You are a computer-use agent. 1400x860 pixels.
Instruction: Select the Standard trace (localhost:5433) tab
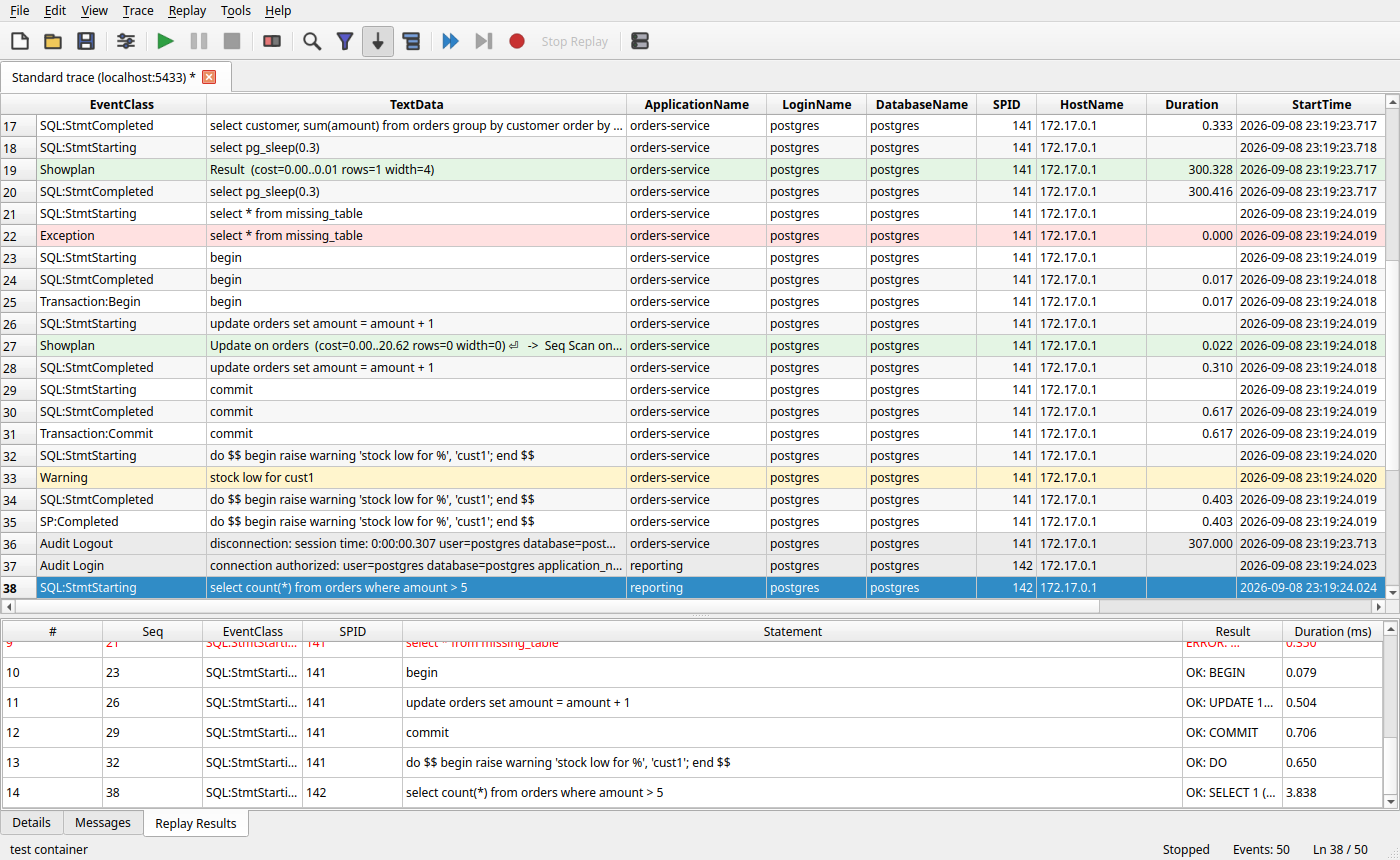pyautogui.click(x=115, y=77)
